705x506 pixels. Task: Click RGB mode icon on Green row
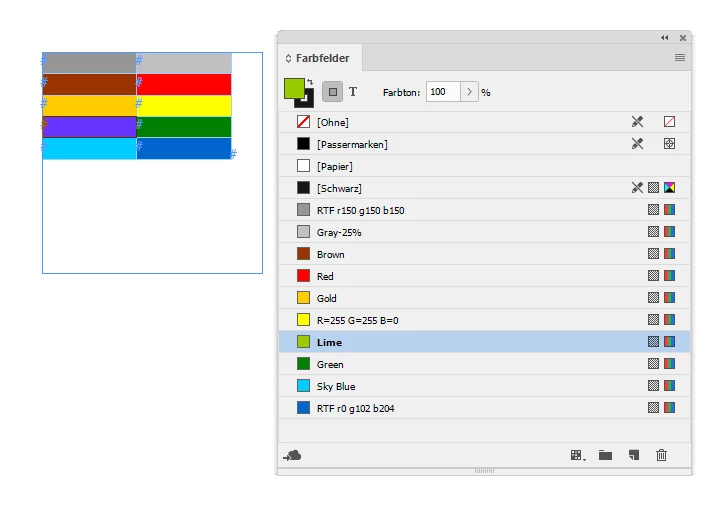[x=669, y=363]
